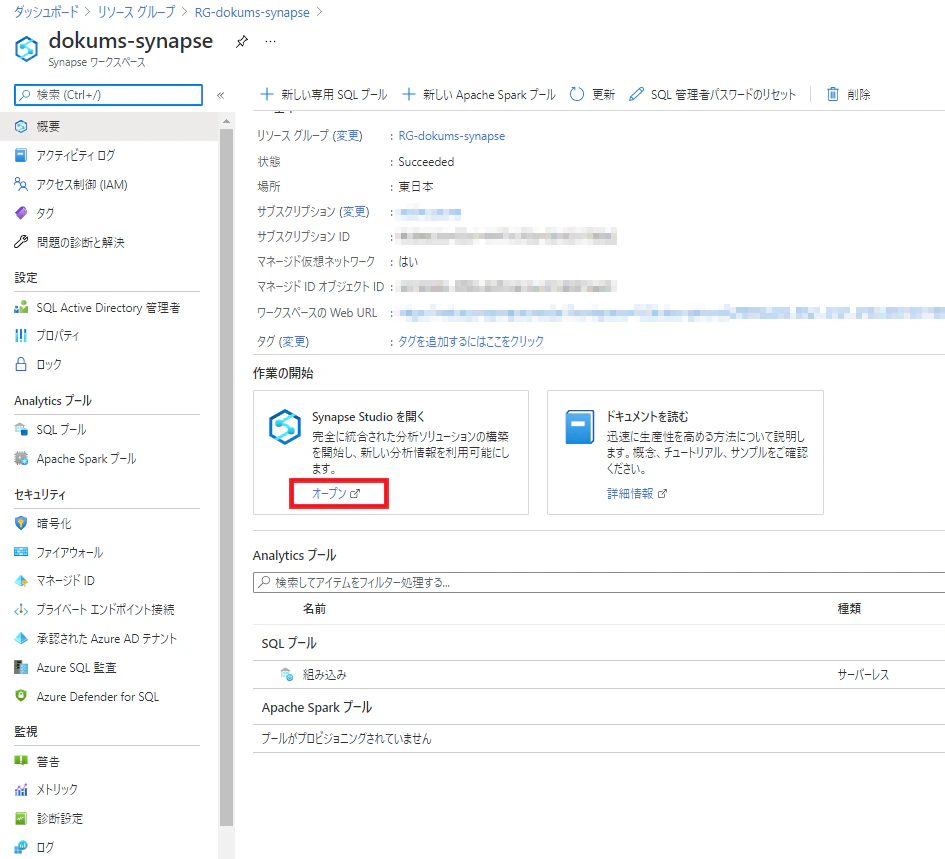Open the RG-dokums-synapse resource group link
945x859 pixels.
451,136
